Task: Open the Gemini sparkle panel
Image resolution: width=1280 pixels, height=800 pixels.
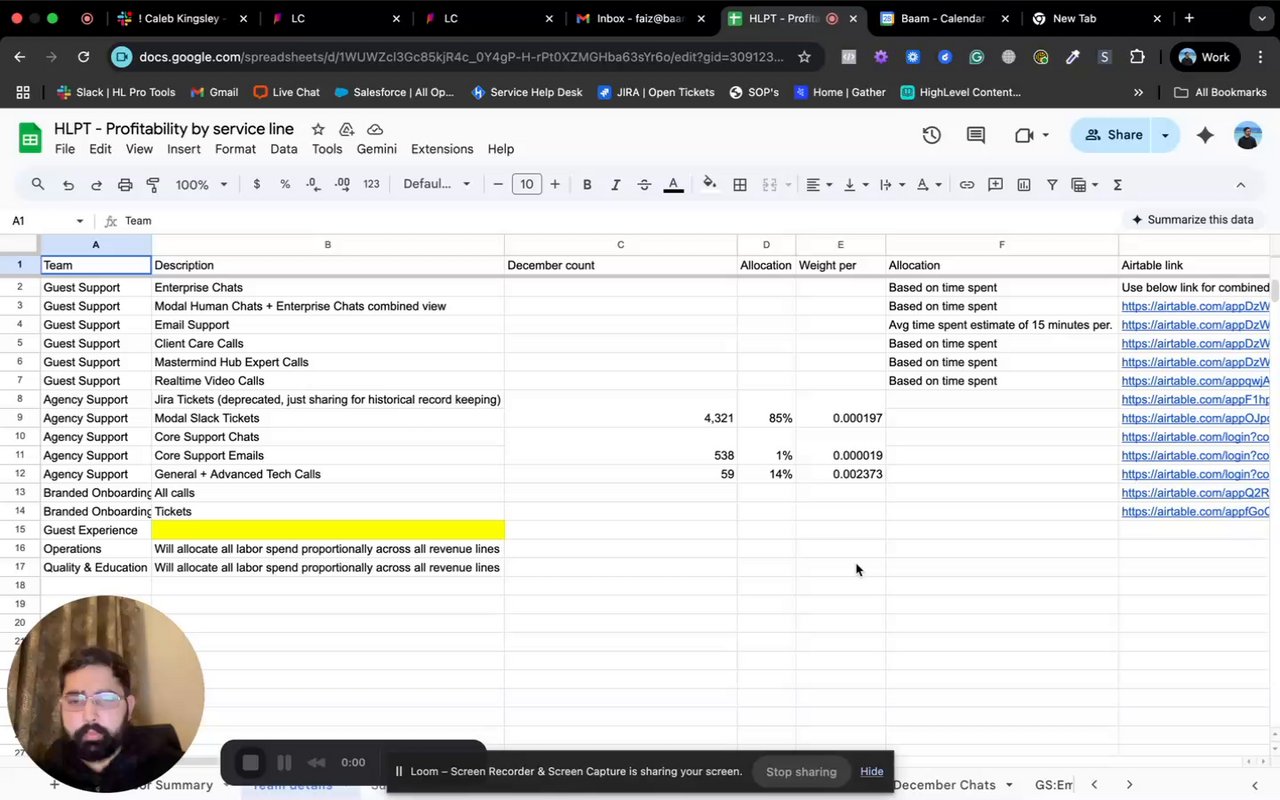Action: tap(1205, 135)
